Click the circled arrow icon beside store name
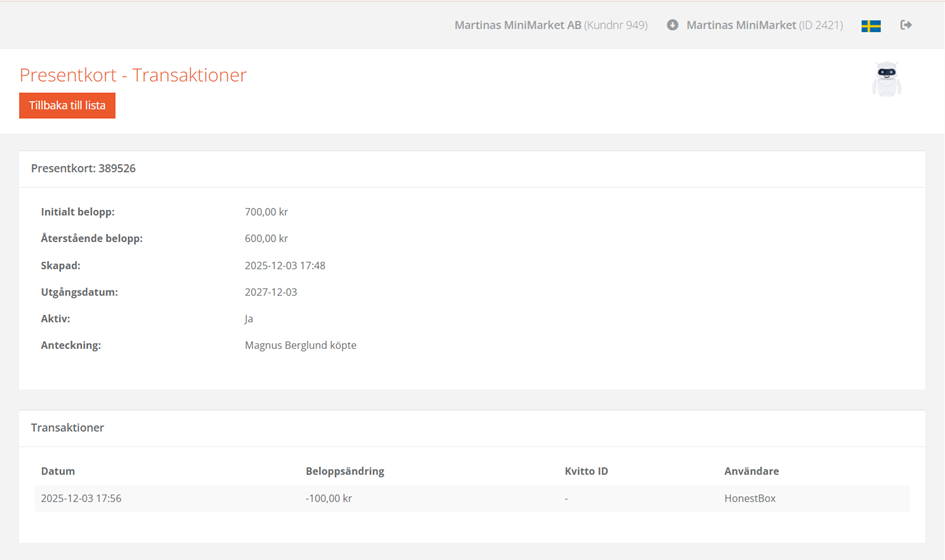Screen dimensions: 945x560 coord(673,25)
